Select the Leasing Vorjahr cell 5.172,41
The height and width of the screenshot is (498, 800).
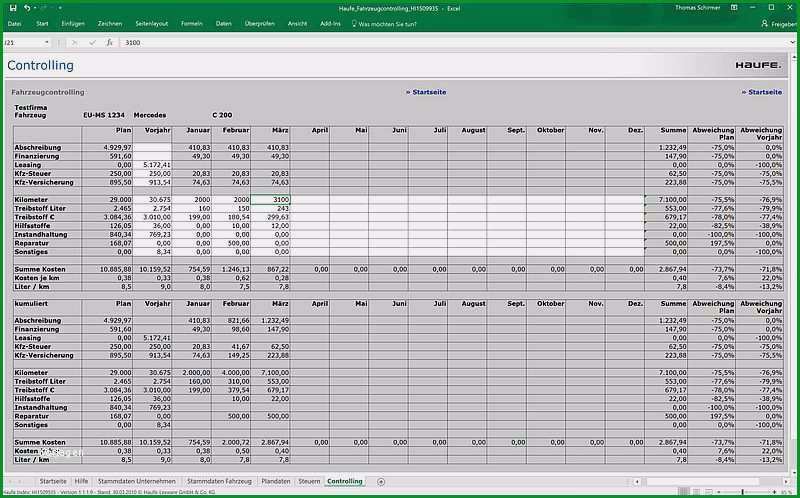(x=152, y=165)
